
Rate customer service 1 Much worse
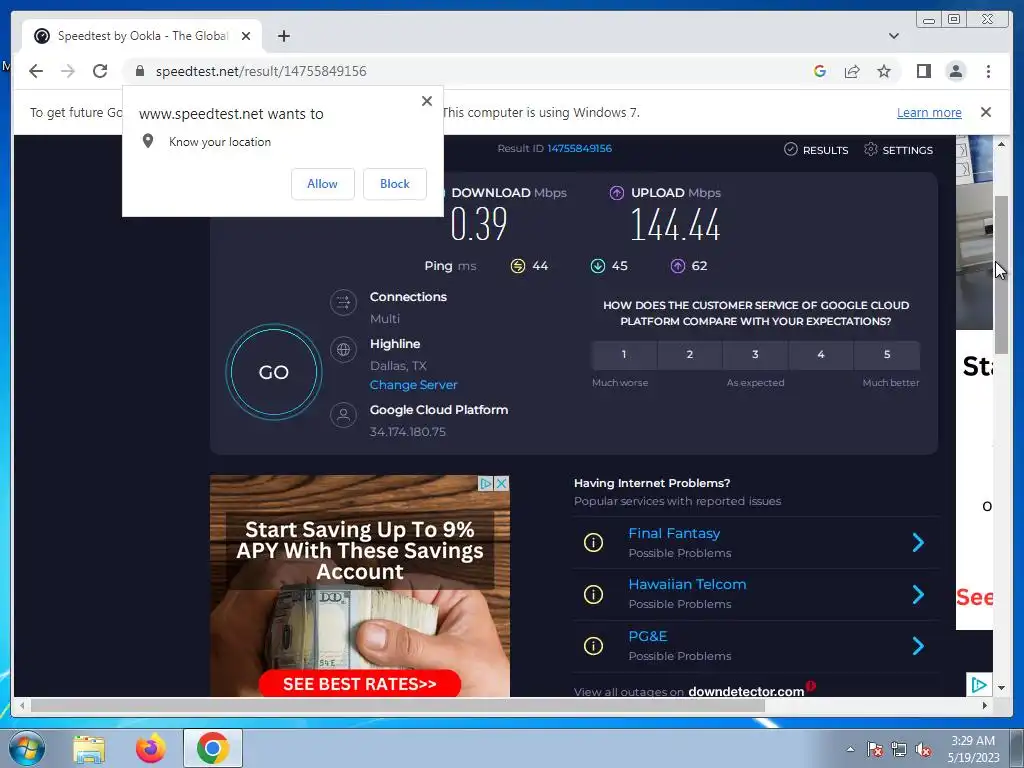624,355
